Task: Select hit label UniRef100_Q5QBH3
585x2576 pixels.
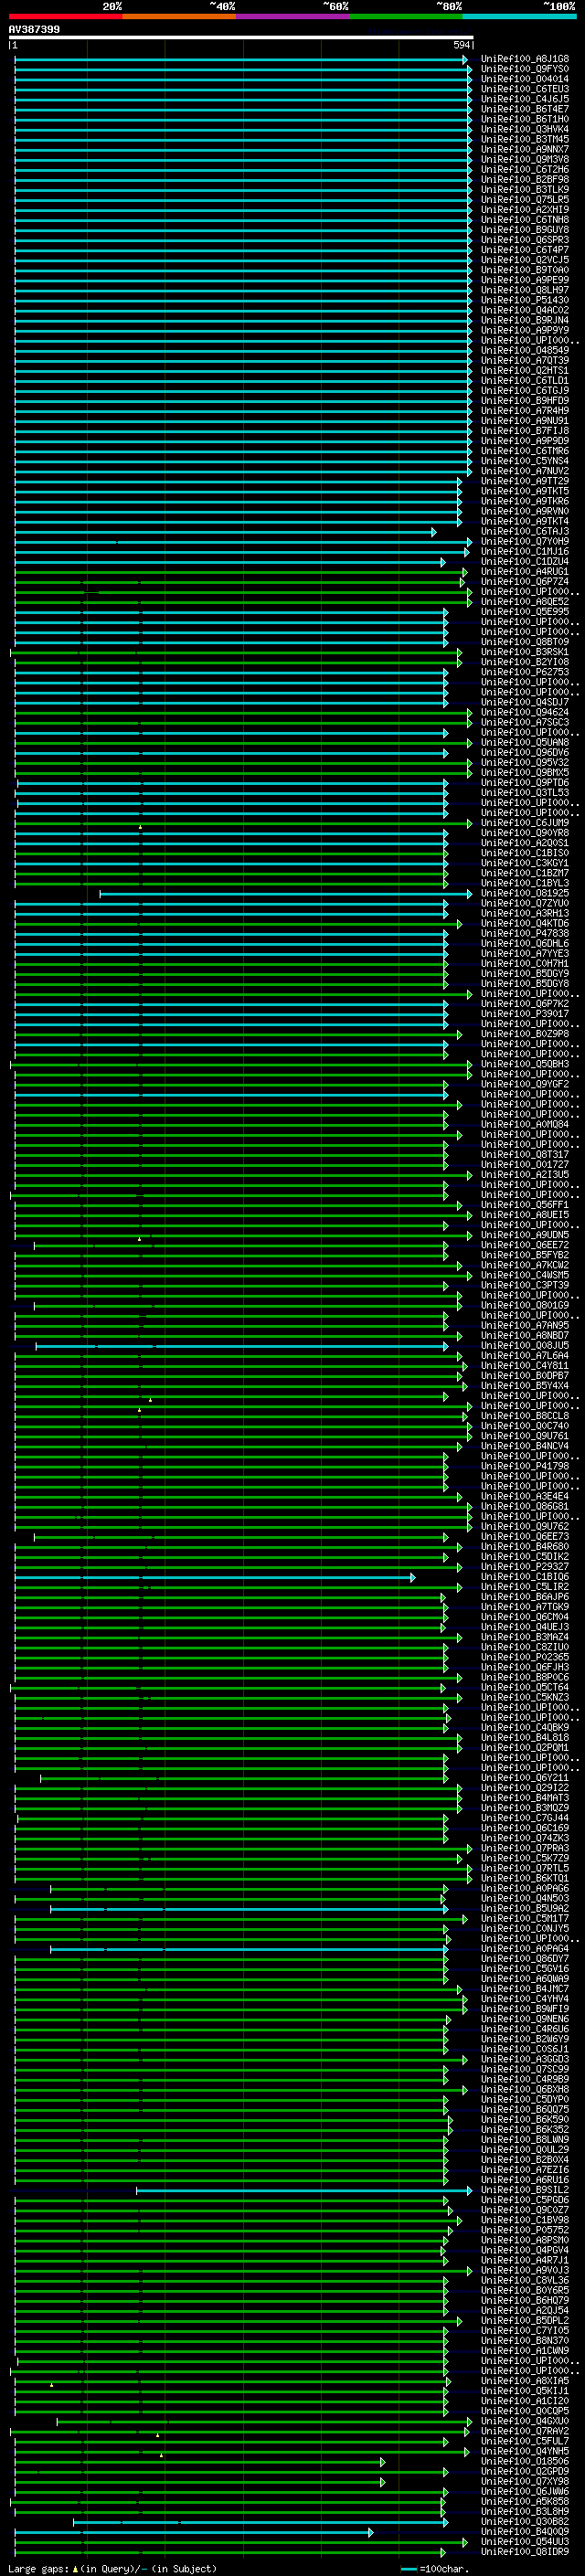Action: (525, 1064)
